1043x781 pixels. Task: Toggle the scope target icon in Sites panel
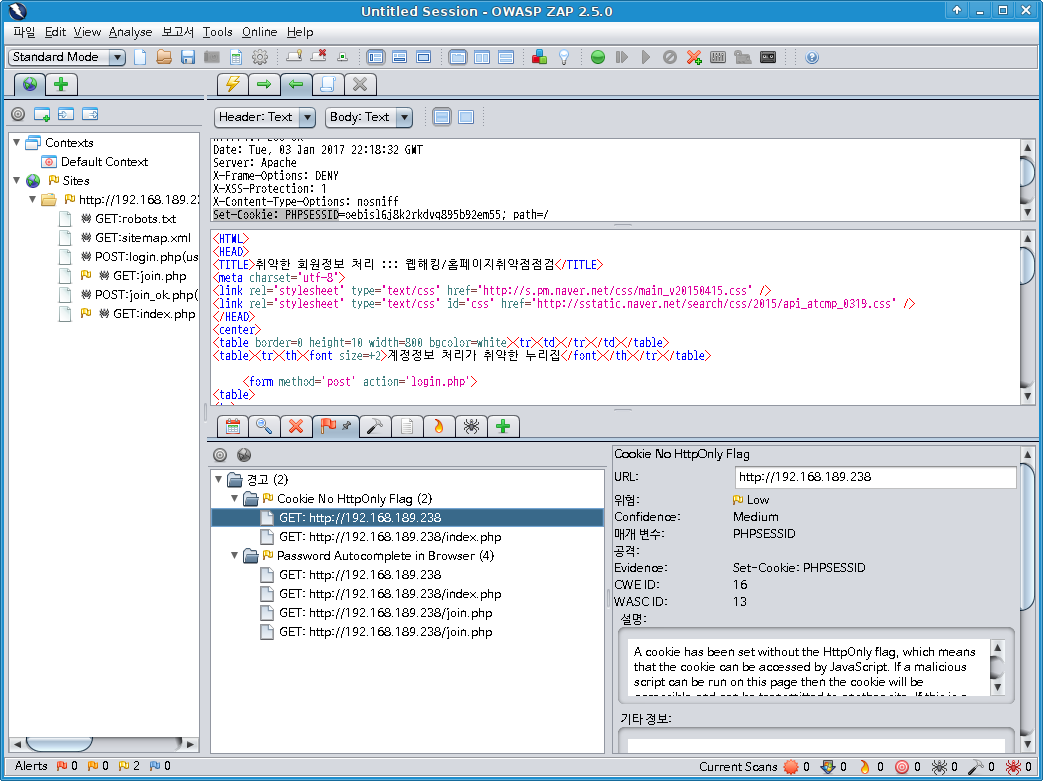point(18,114)
